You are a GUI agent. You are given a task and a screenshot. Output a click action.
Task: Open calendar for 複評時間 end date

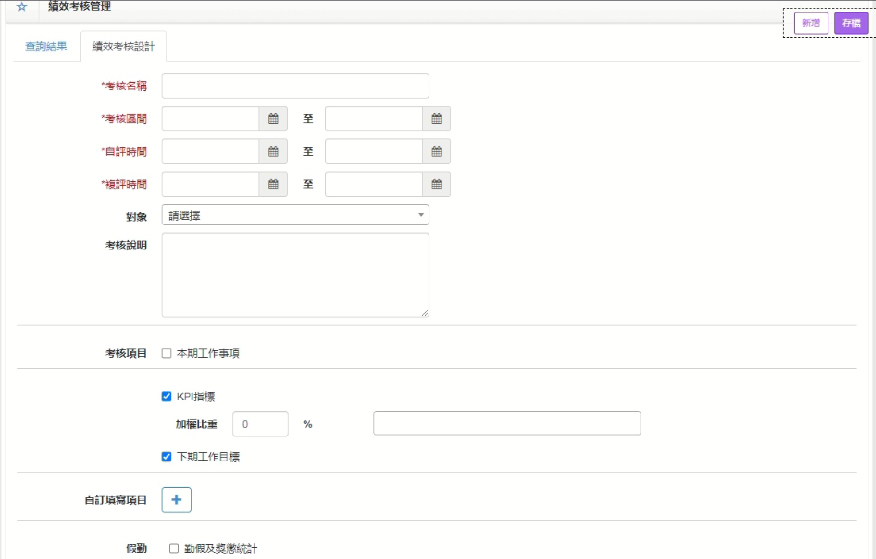pos(437,184)
